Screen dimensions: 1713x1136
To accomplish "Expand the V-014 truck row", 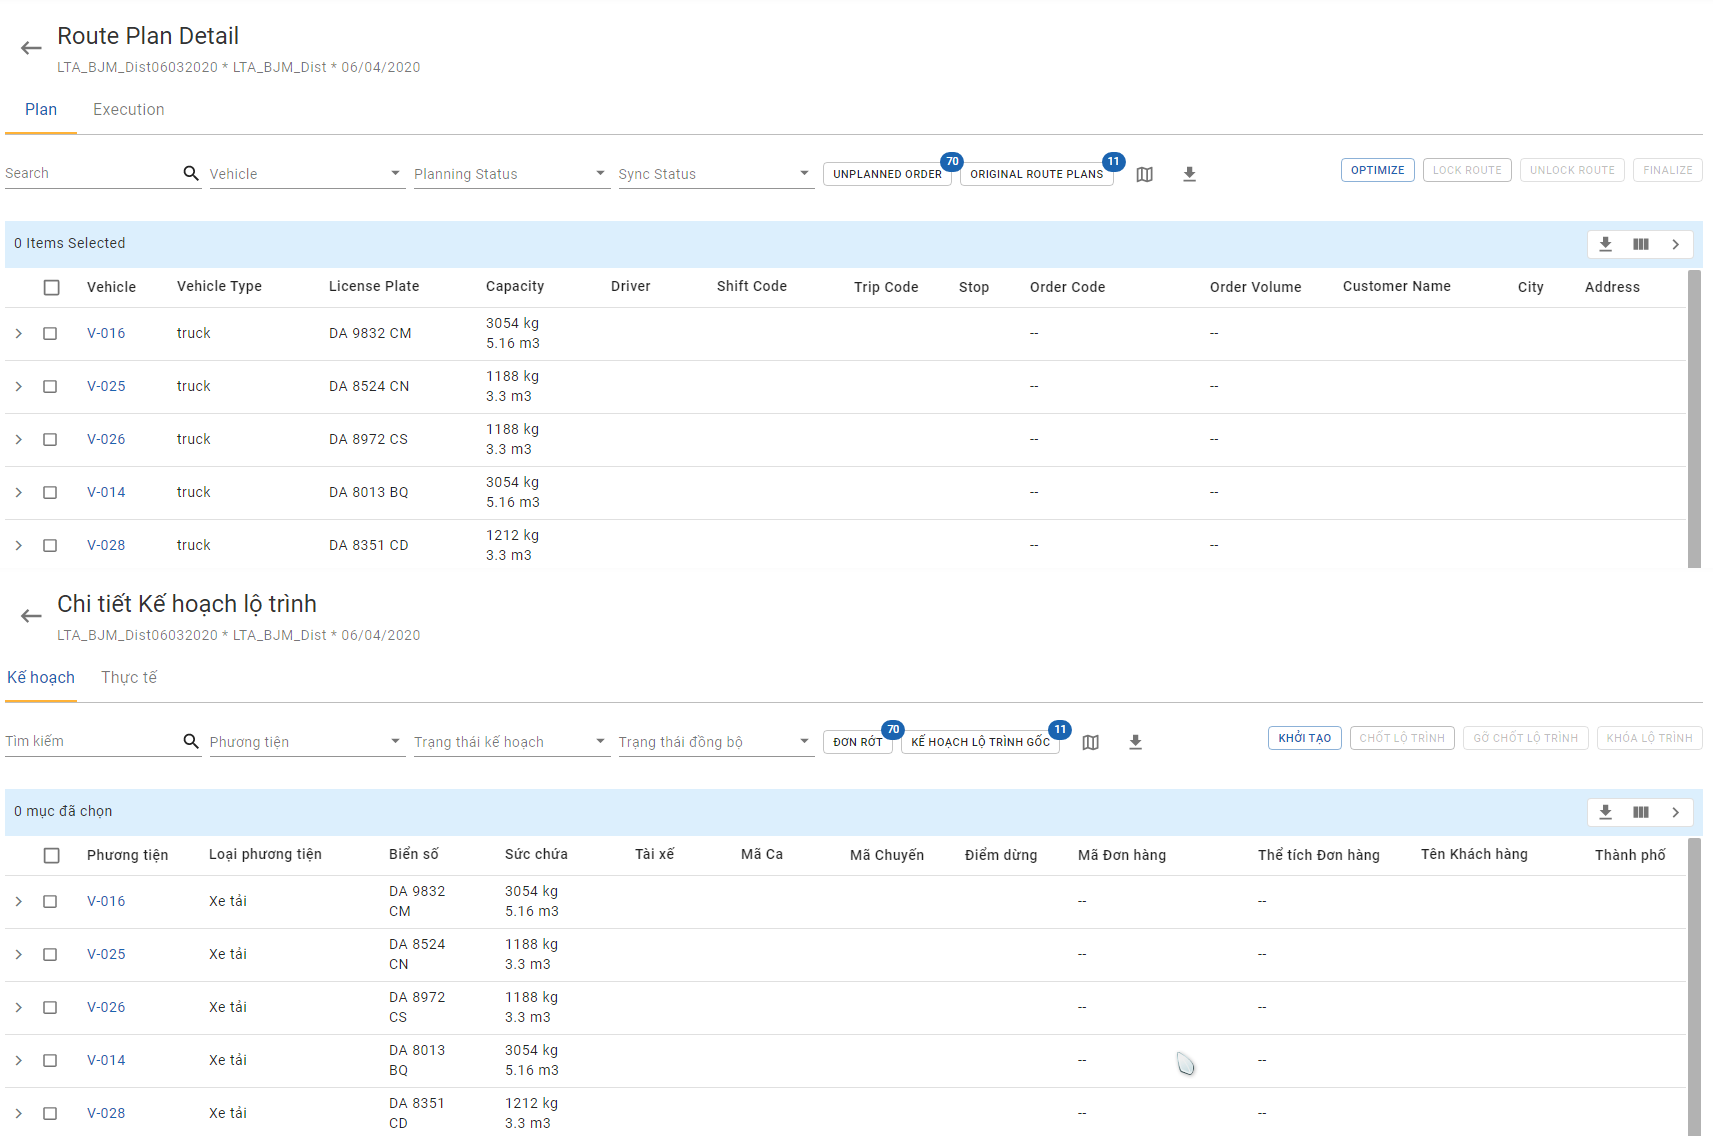I will point(18,492).
